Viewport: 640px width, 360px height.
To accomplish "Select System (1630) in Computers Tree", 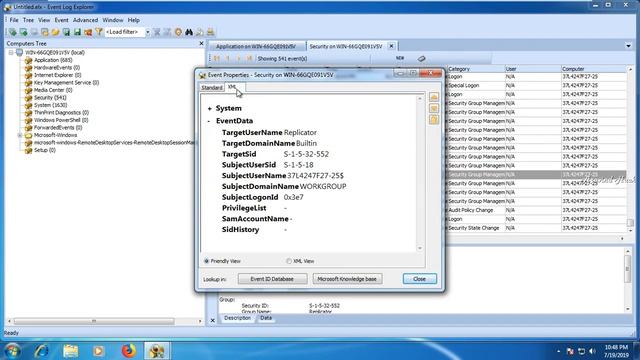I will [x=50, y=105].
